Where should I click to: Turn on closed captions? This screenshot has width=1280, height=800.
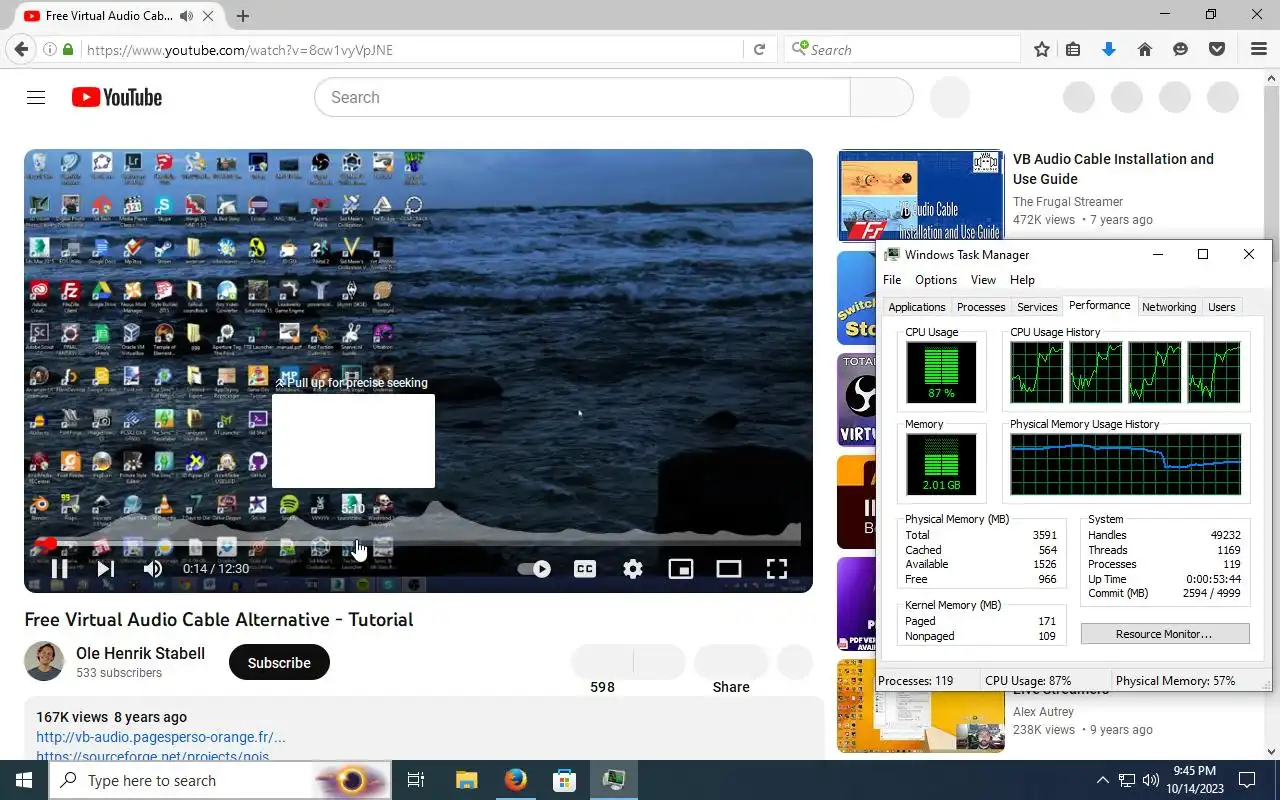click(585, 569)
